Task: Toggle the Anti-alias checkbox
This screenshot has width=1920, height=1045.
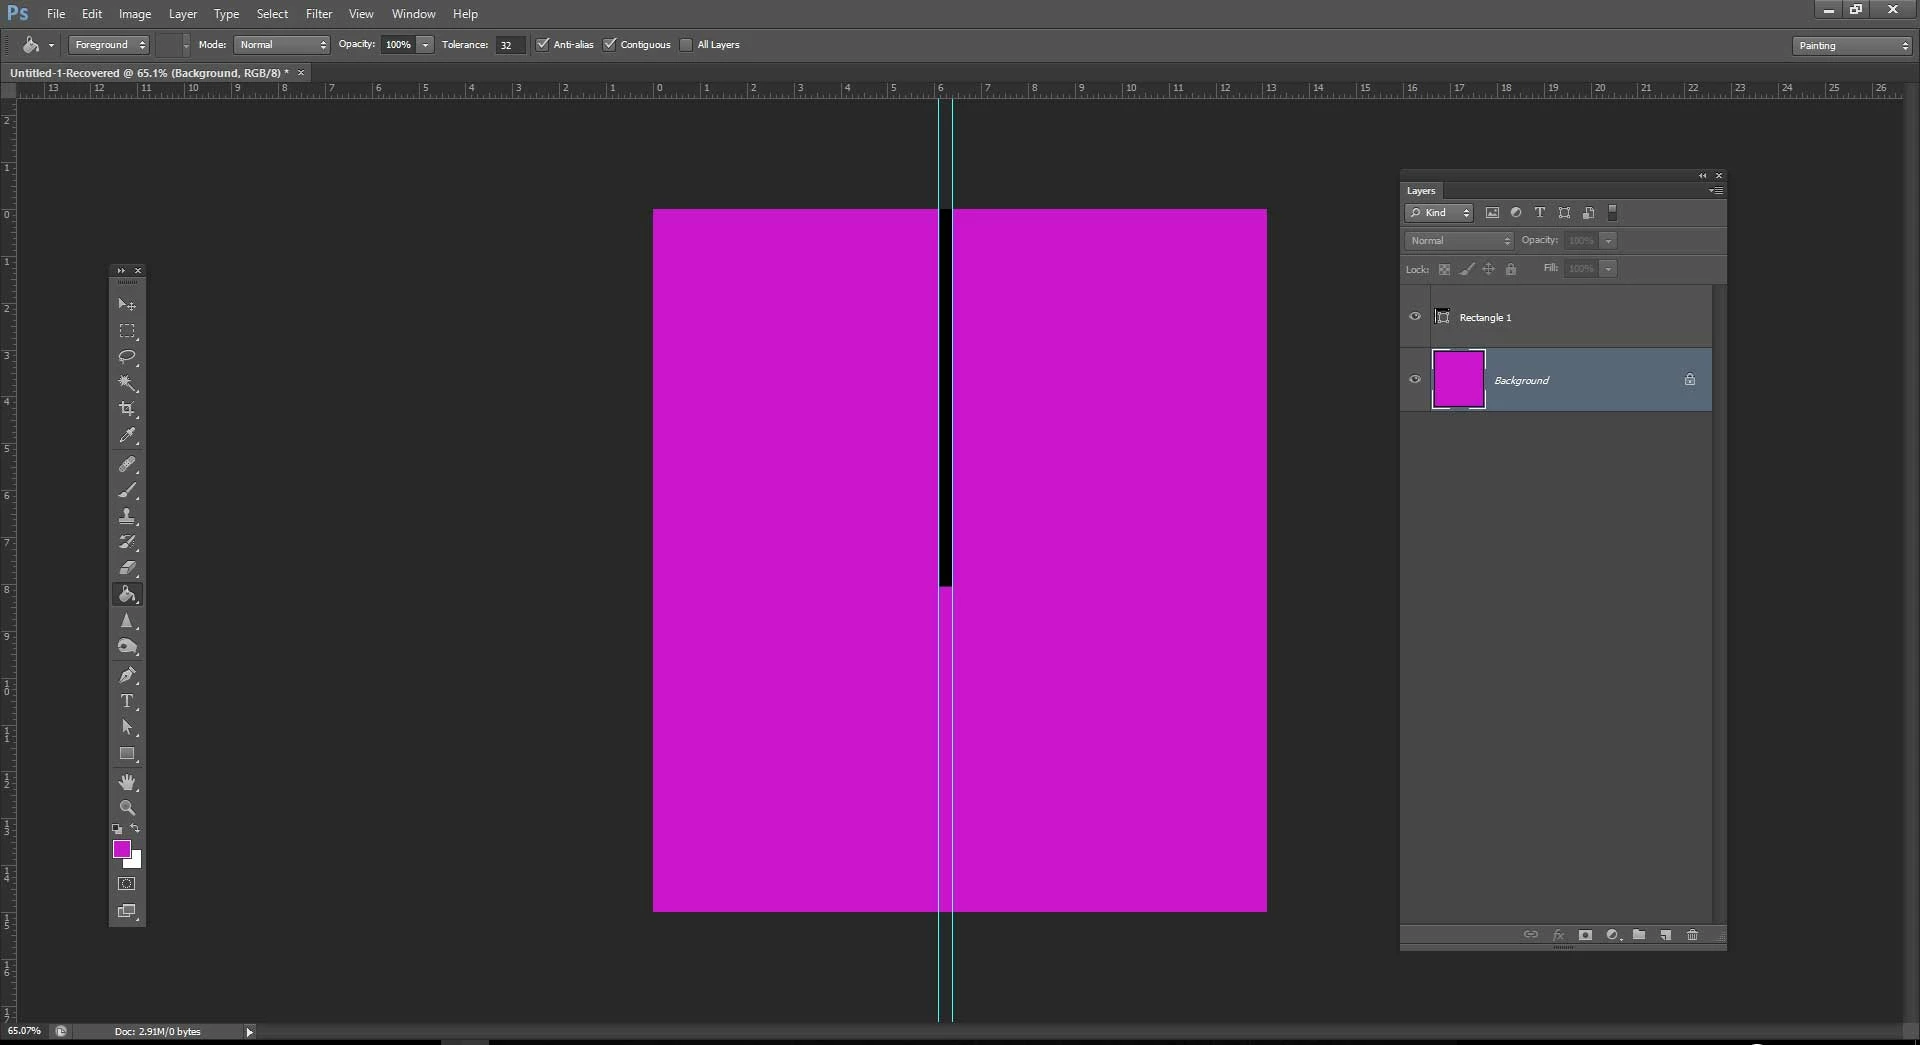Action: click(x=543, y=45)
